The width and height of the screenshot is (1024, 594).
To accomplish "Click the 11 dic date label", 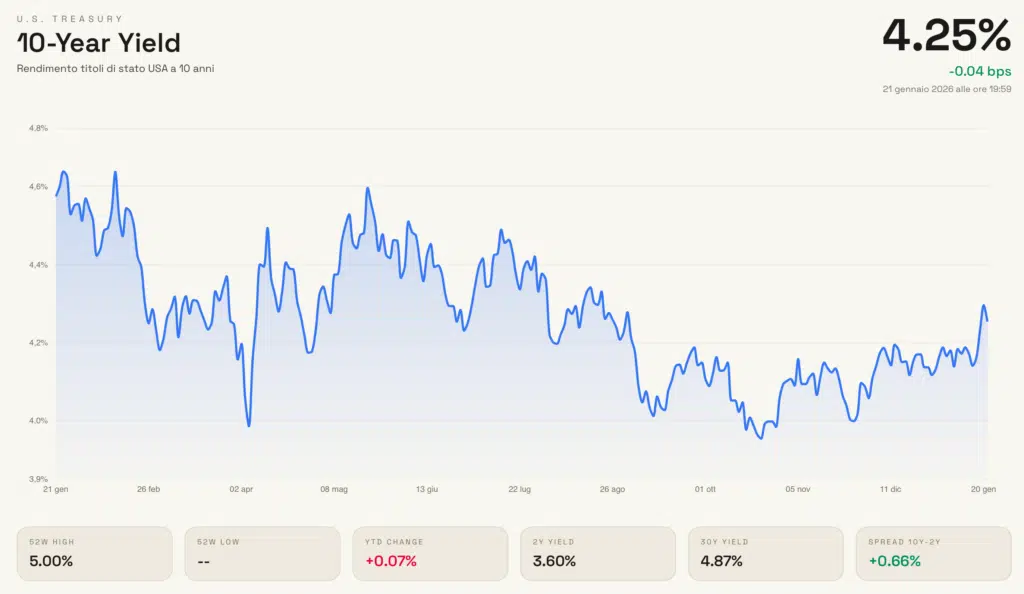I will click(891, 489).
